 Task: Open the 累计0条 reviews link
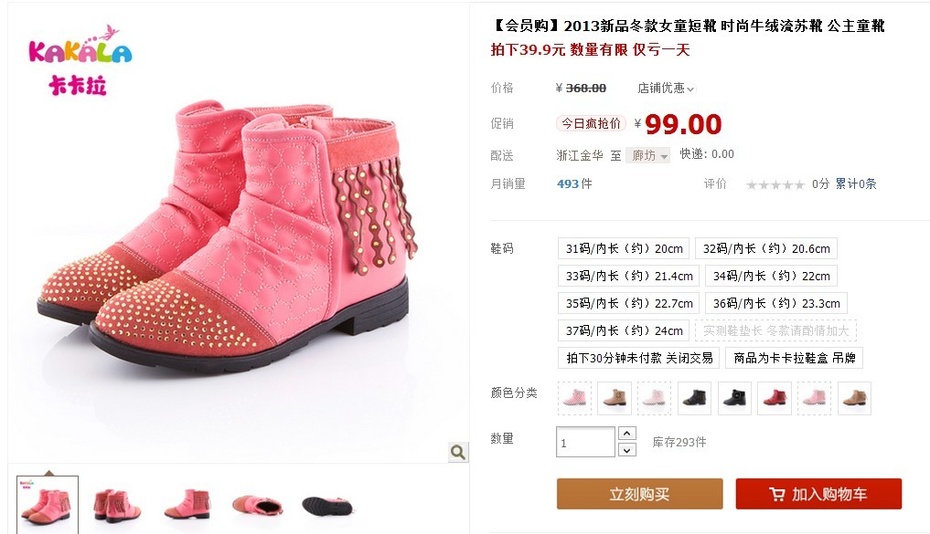[856, 184]
